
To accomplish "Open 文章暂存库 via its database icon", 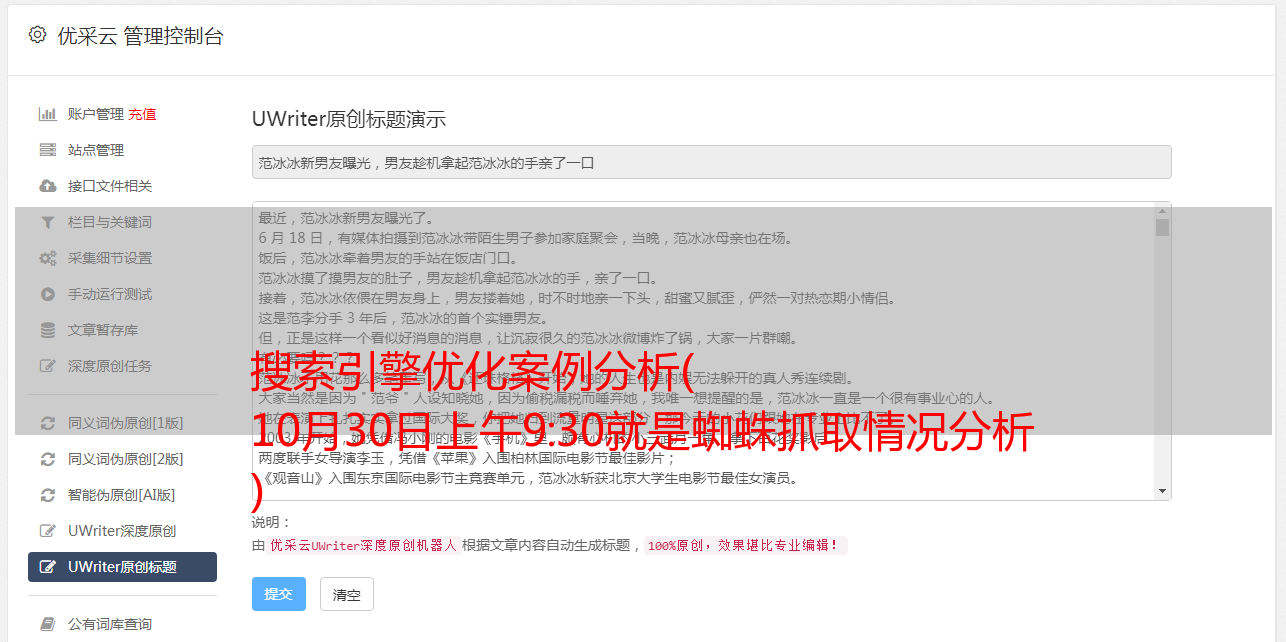I will (47, 330).
